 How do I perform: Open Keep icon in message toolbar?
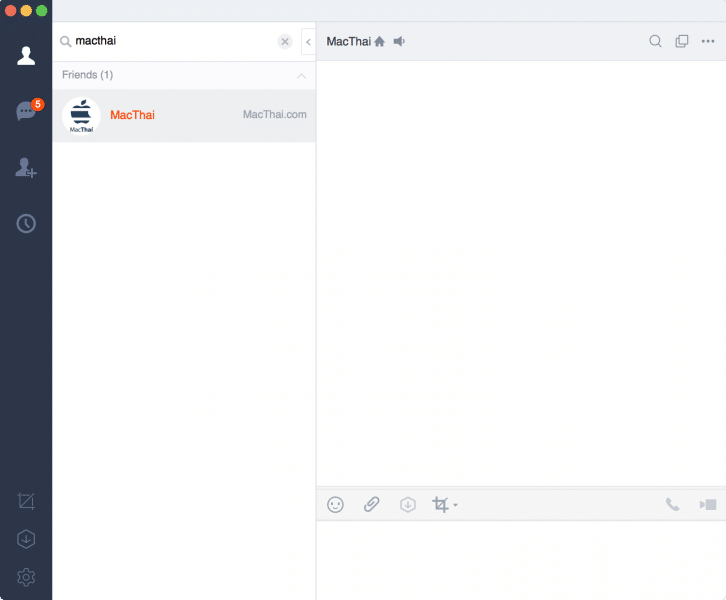pos(407,504)
